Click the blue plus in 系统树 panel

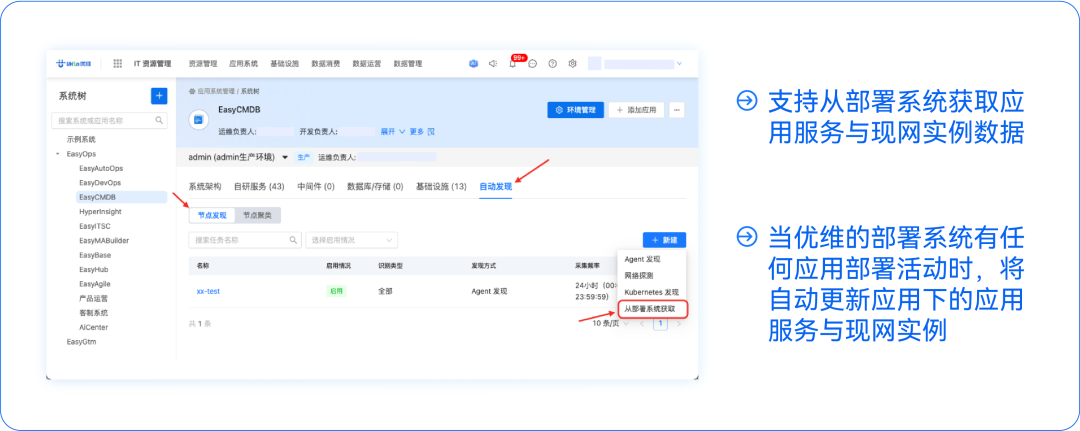point(159,96)
